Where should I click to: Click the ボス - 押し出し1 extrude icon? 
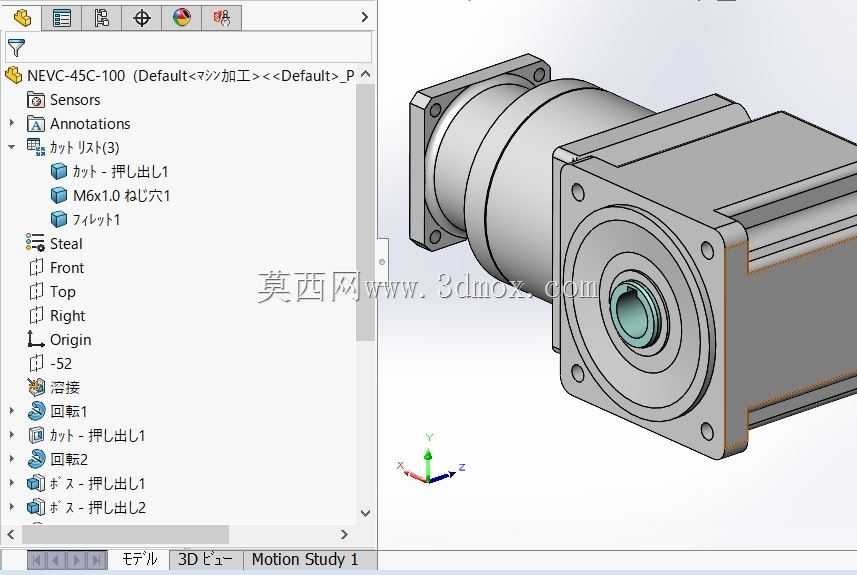click(x=36, y=483)
